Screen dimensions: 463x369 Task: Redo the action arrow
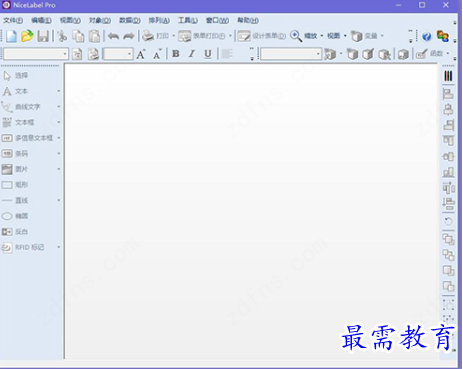click(x=129, y=36)
